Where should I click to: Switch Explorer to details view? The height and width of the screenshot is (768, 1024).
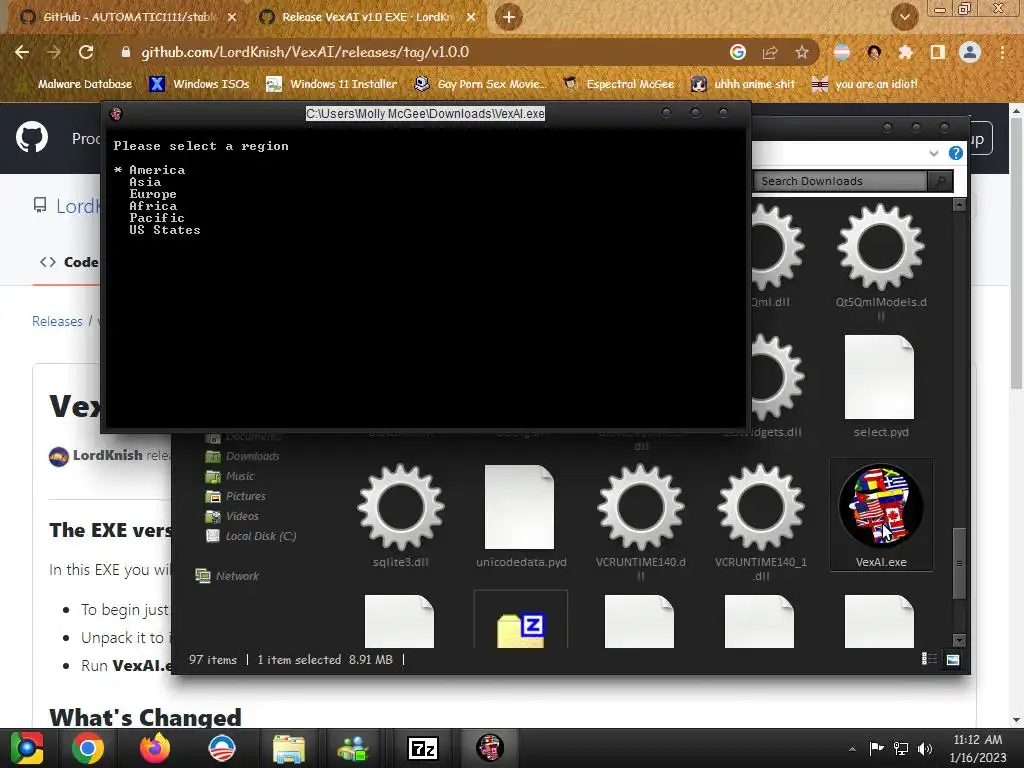point(929,659)
